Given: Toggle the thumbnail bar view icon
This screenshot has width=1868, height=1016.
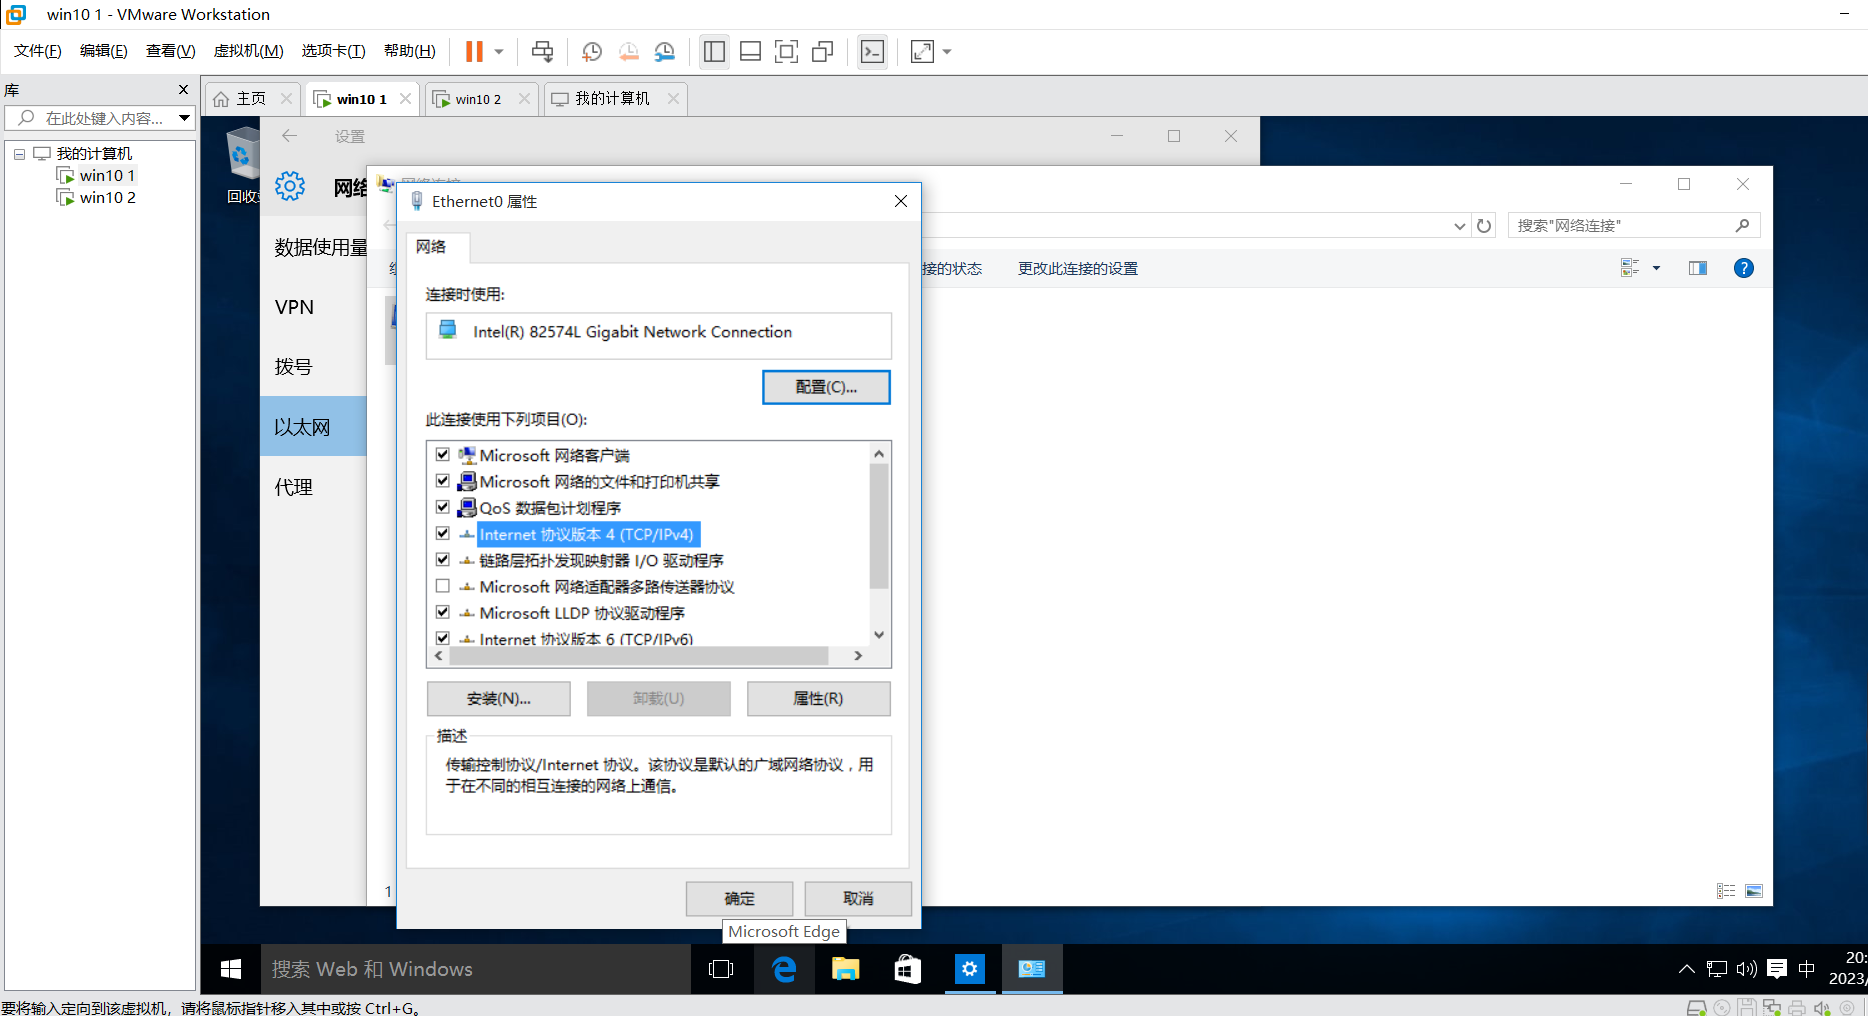Looking at the screenshot, I should point(751,51).
